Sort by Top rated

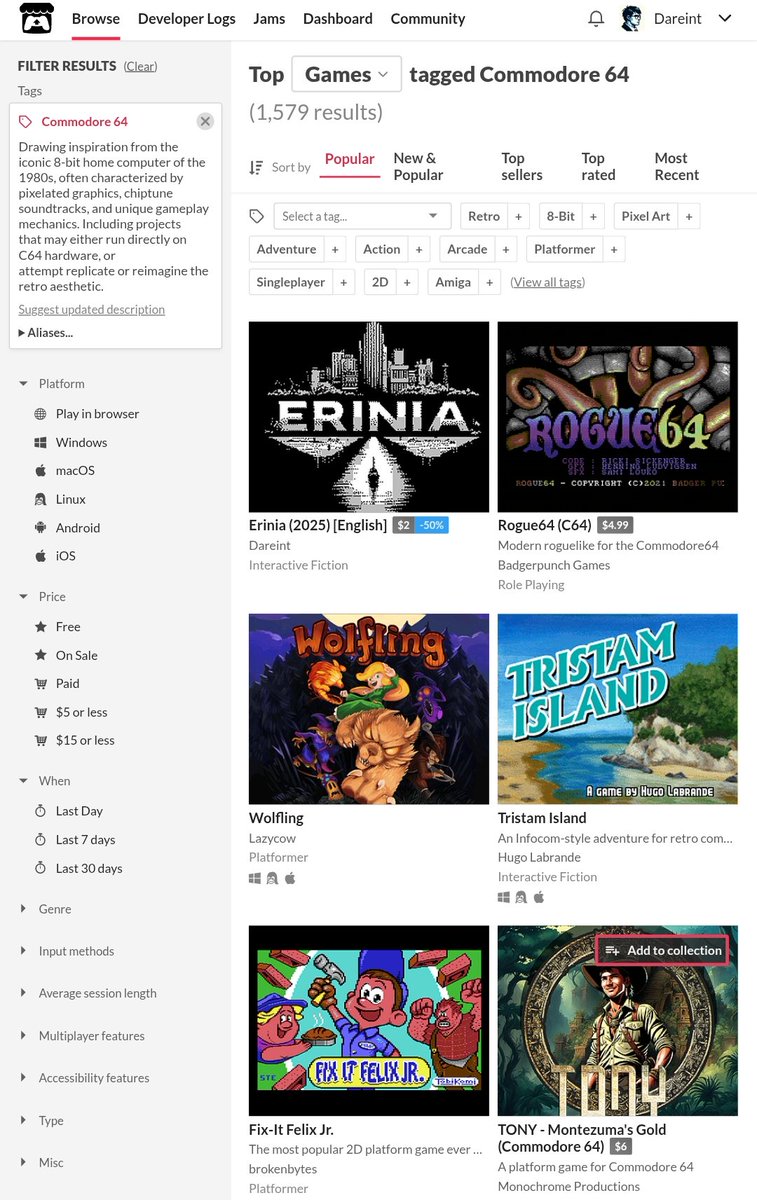point(598,166)
